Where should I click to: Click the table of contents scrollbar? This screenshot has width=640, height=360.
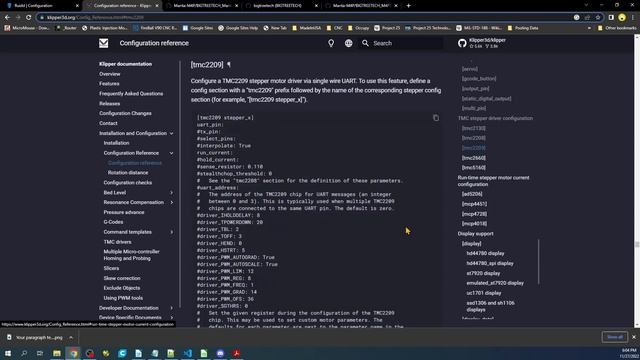(x=539, y=261)
